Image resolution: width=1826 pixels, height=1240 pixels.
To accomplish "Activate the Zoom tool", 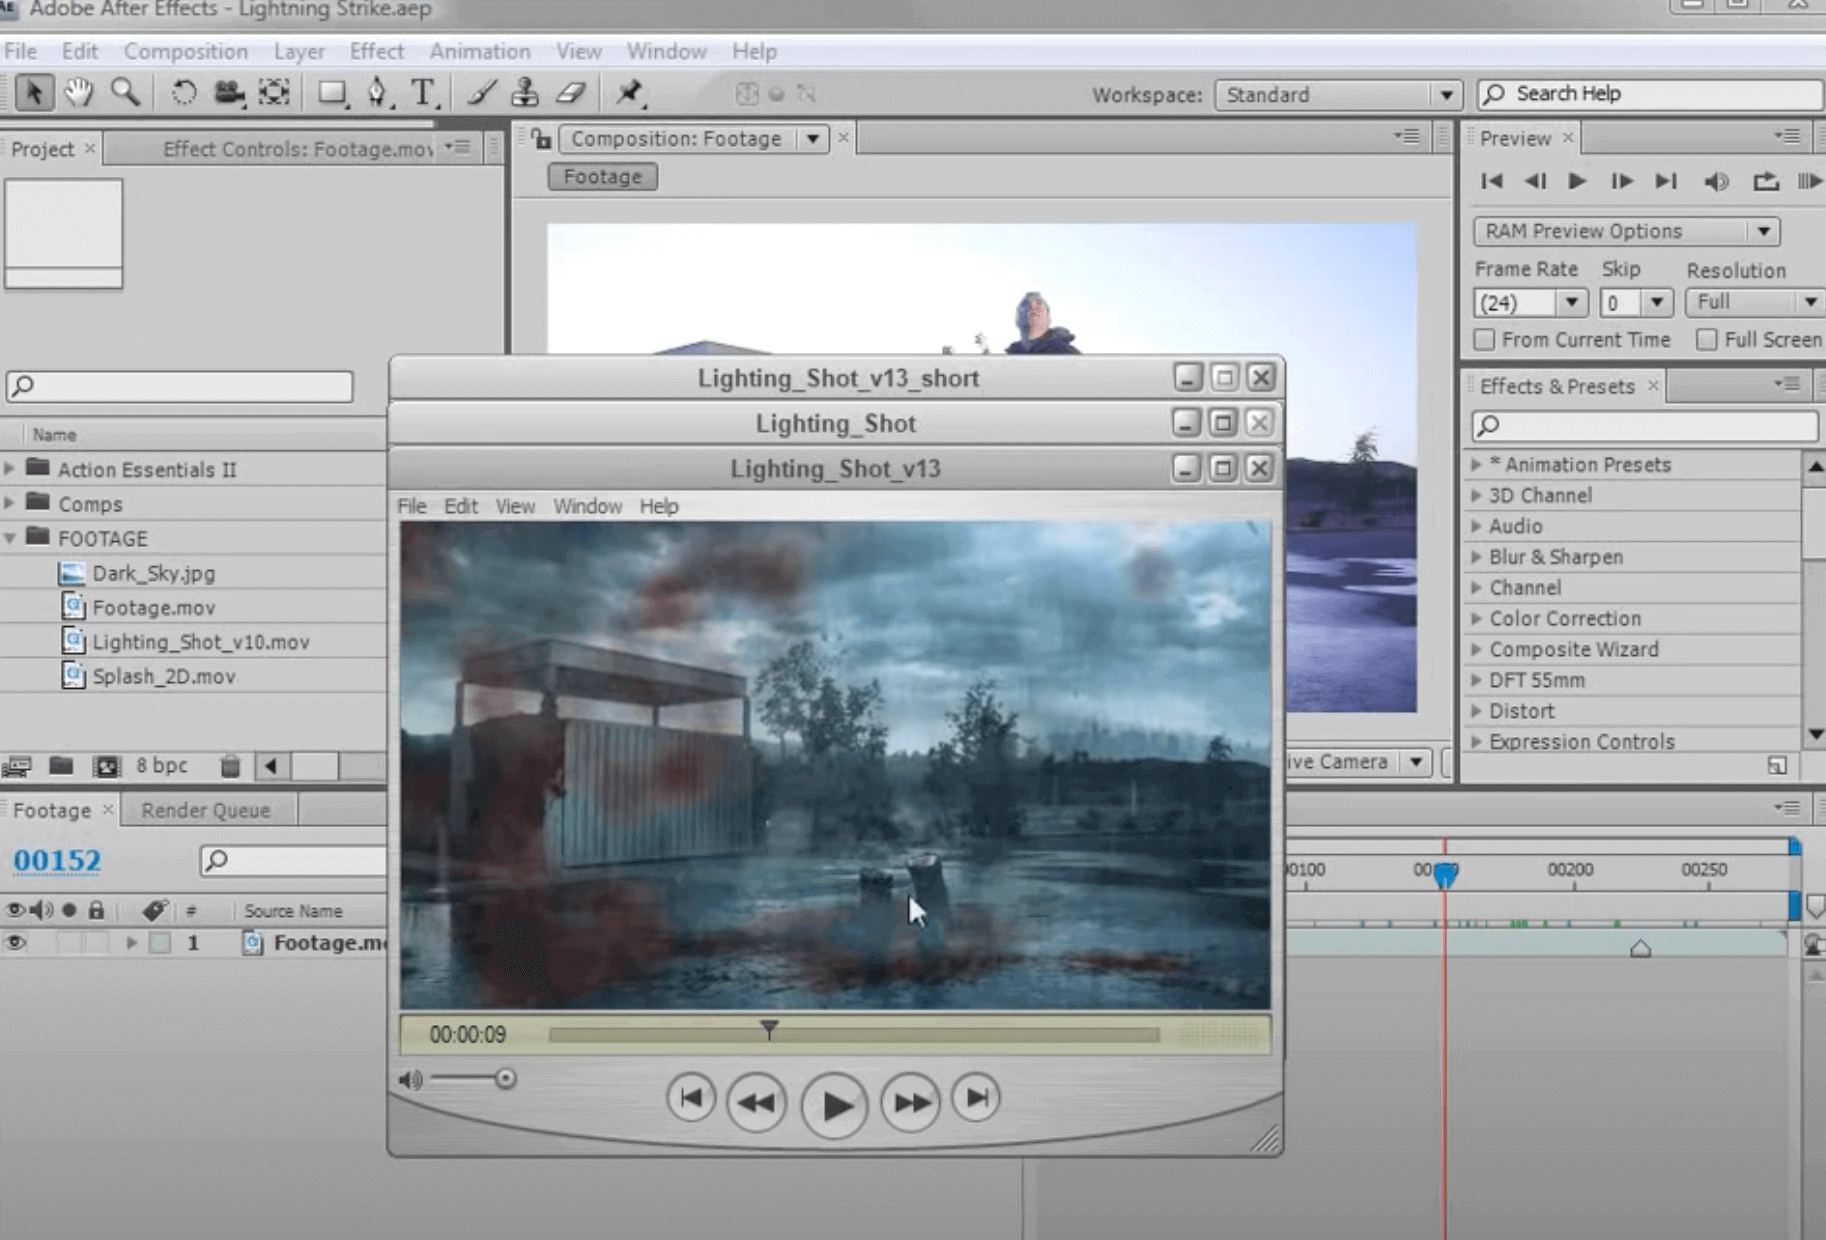I will 123,92.
